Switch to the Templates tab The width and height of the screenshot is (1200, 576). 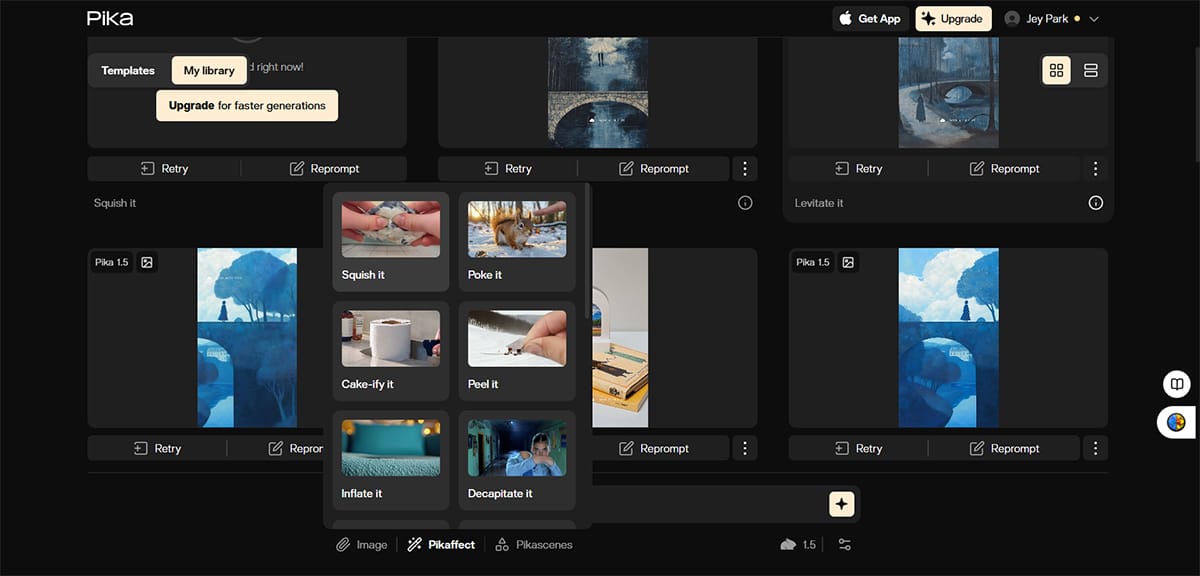coord(128,70)
